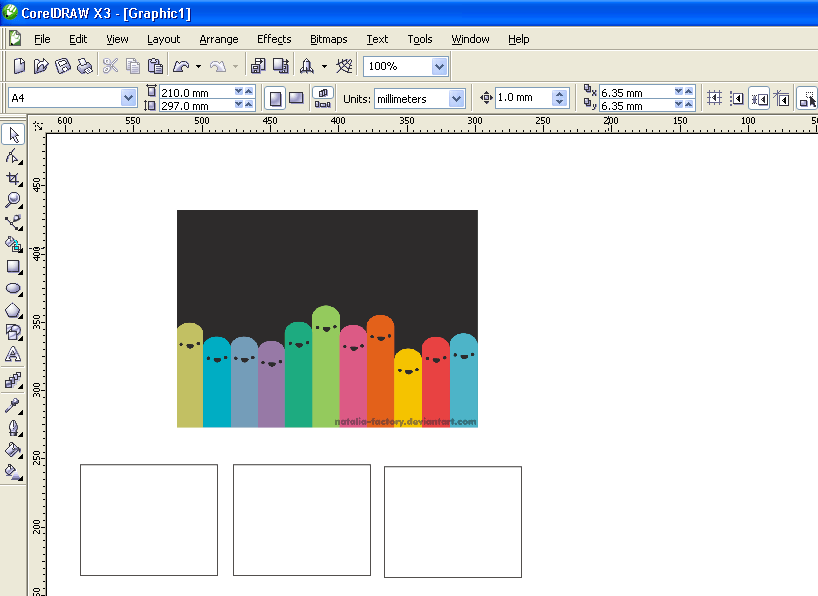Expand the Redo history dropdown arrow
818x596 pixels.
[235, 66]
